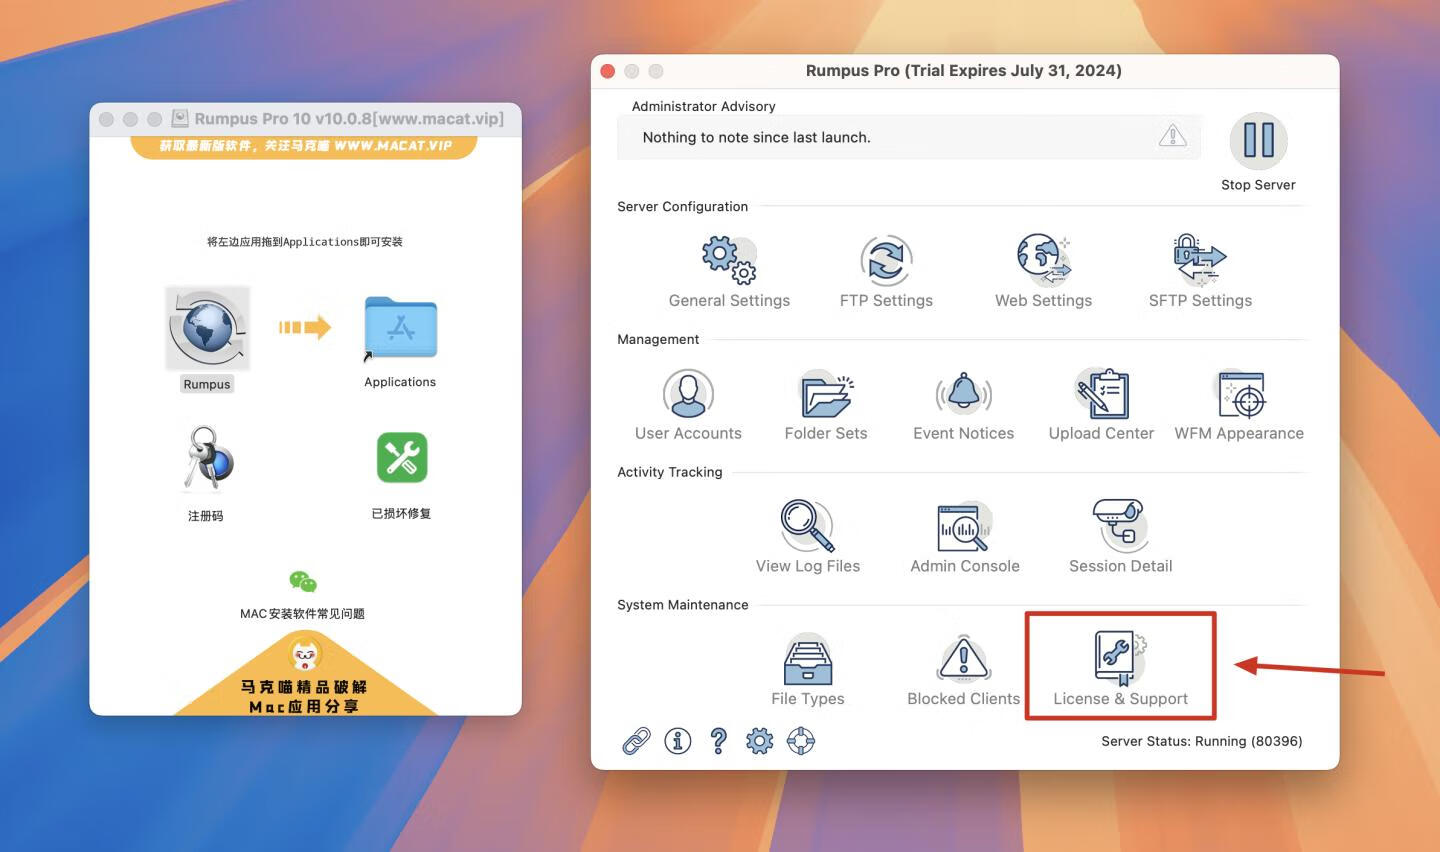
Task: Open WFM Appearance icon
Action: click(1240, 393)
